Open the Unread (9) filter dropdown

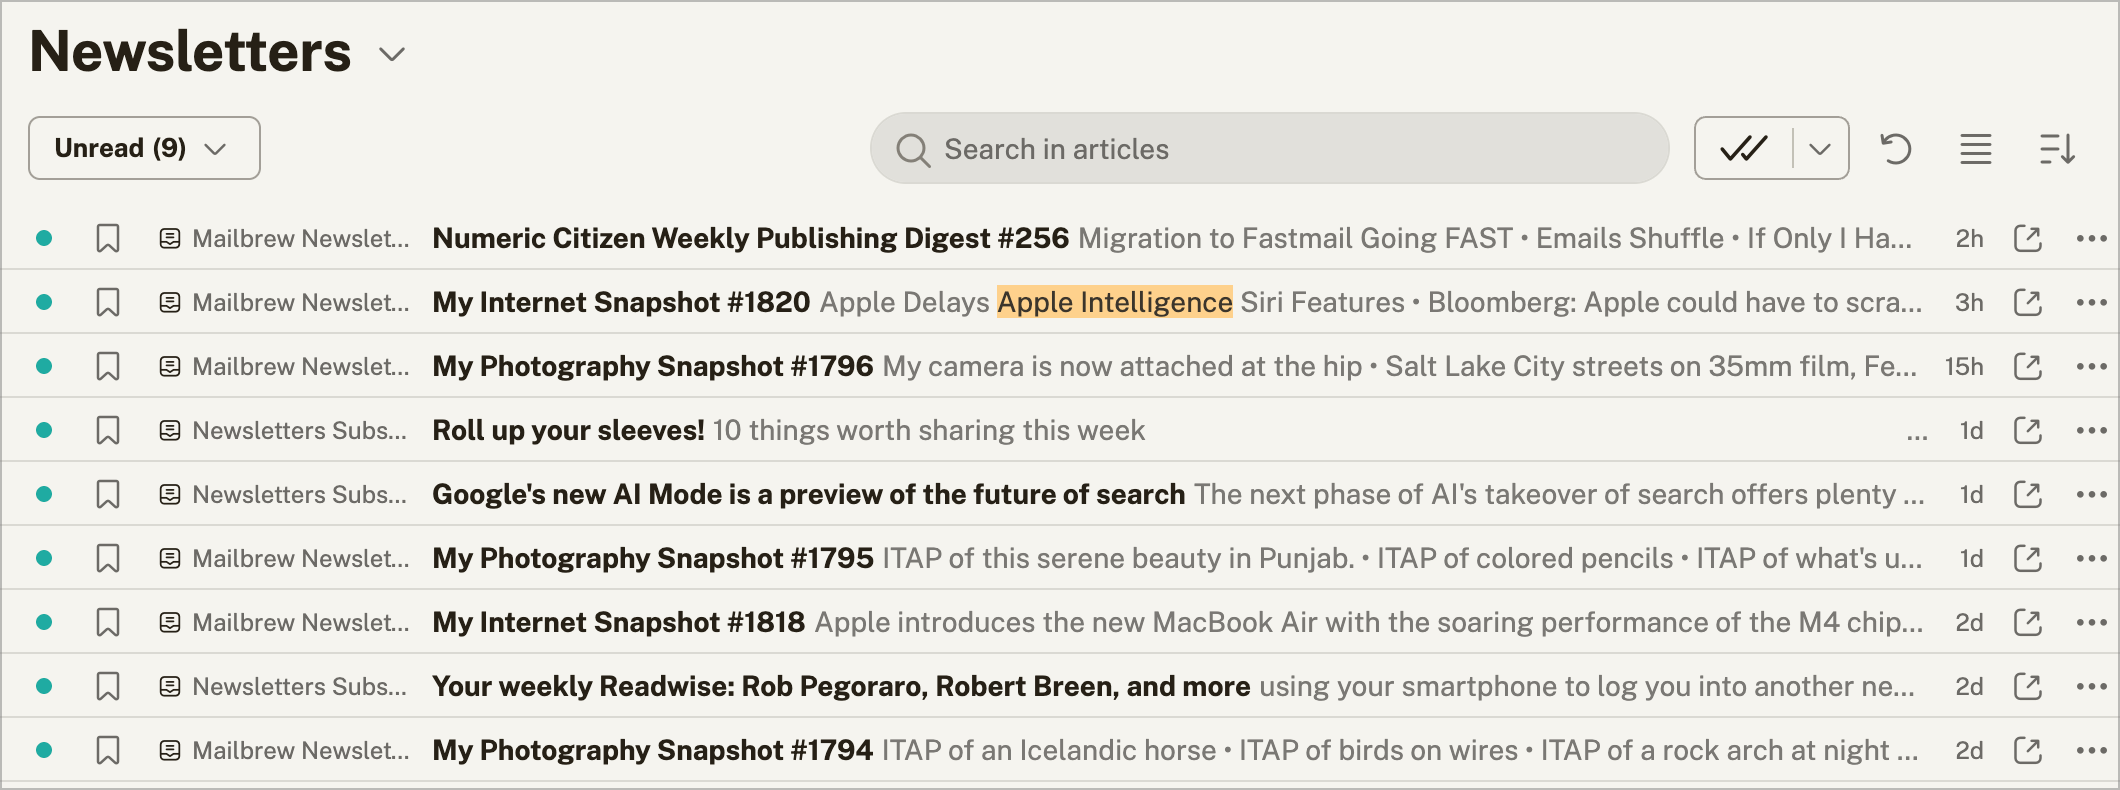point(143,147)
